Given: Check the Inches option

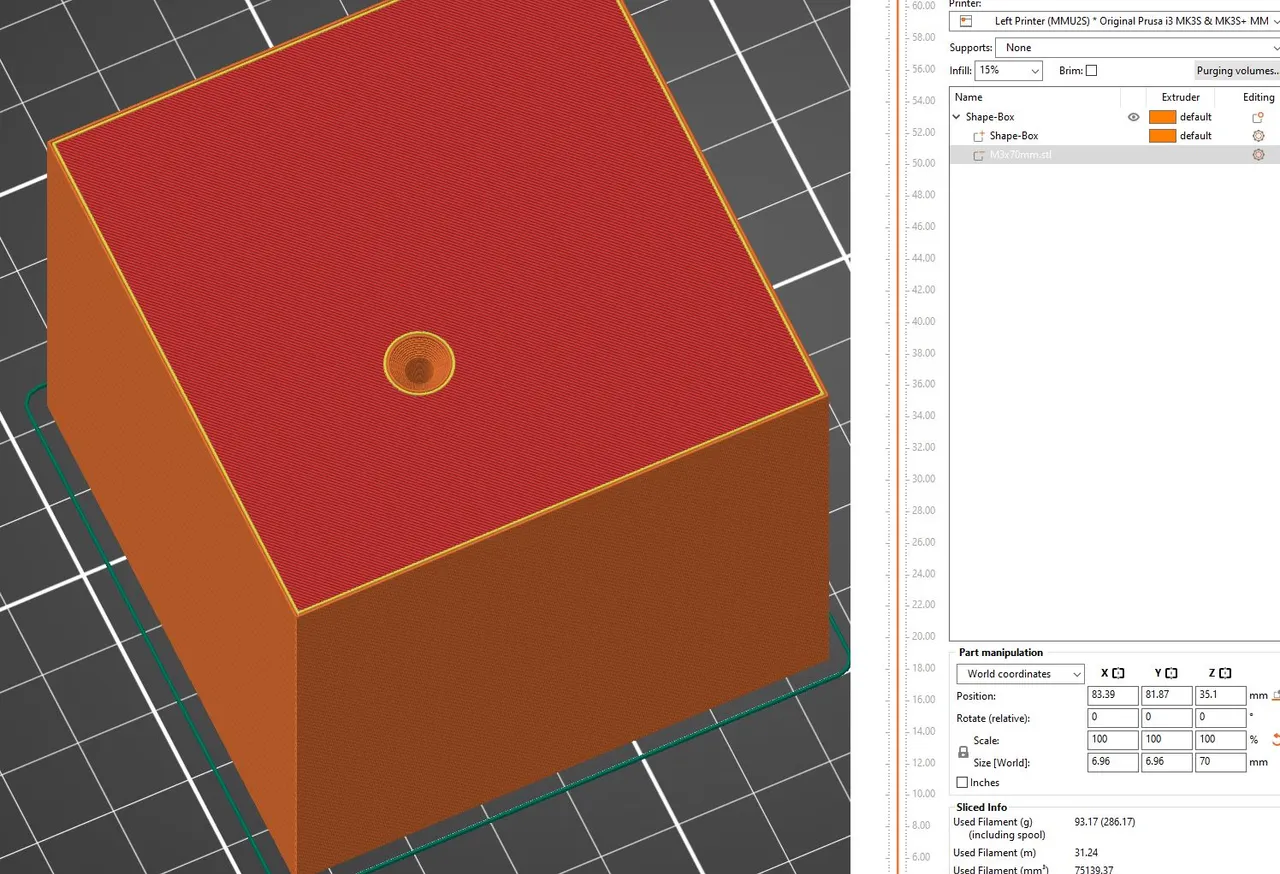Looking at the screenshot, I should [963, 782].
